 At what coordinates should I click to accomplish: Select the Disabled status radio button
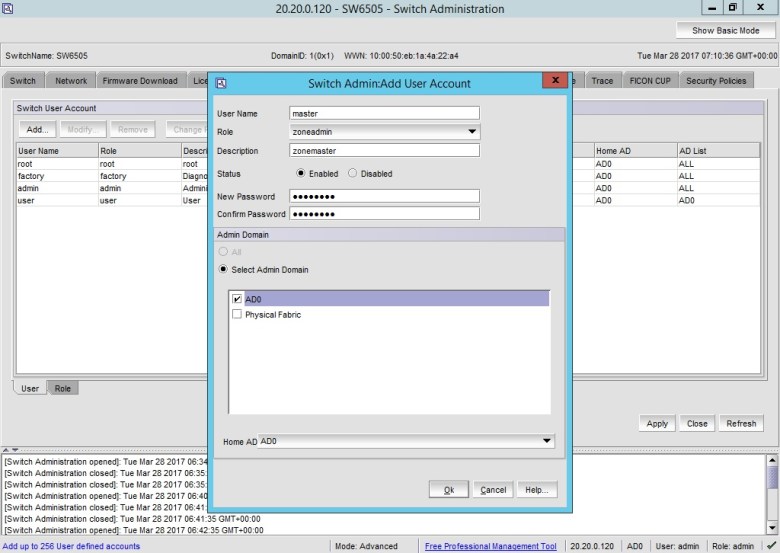[x=353, y=174]
